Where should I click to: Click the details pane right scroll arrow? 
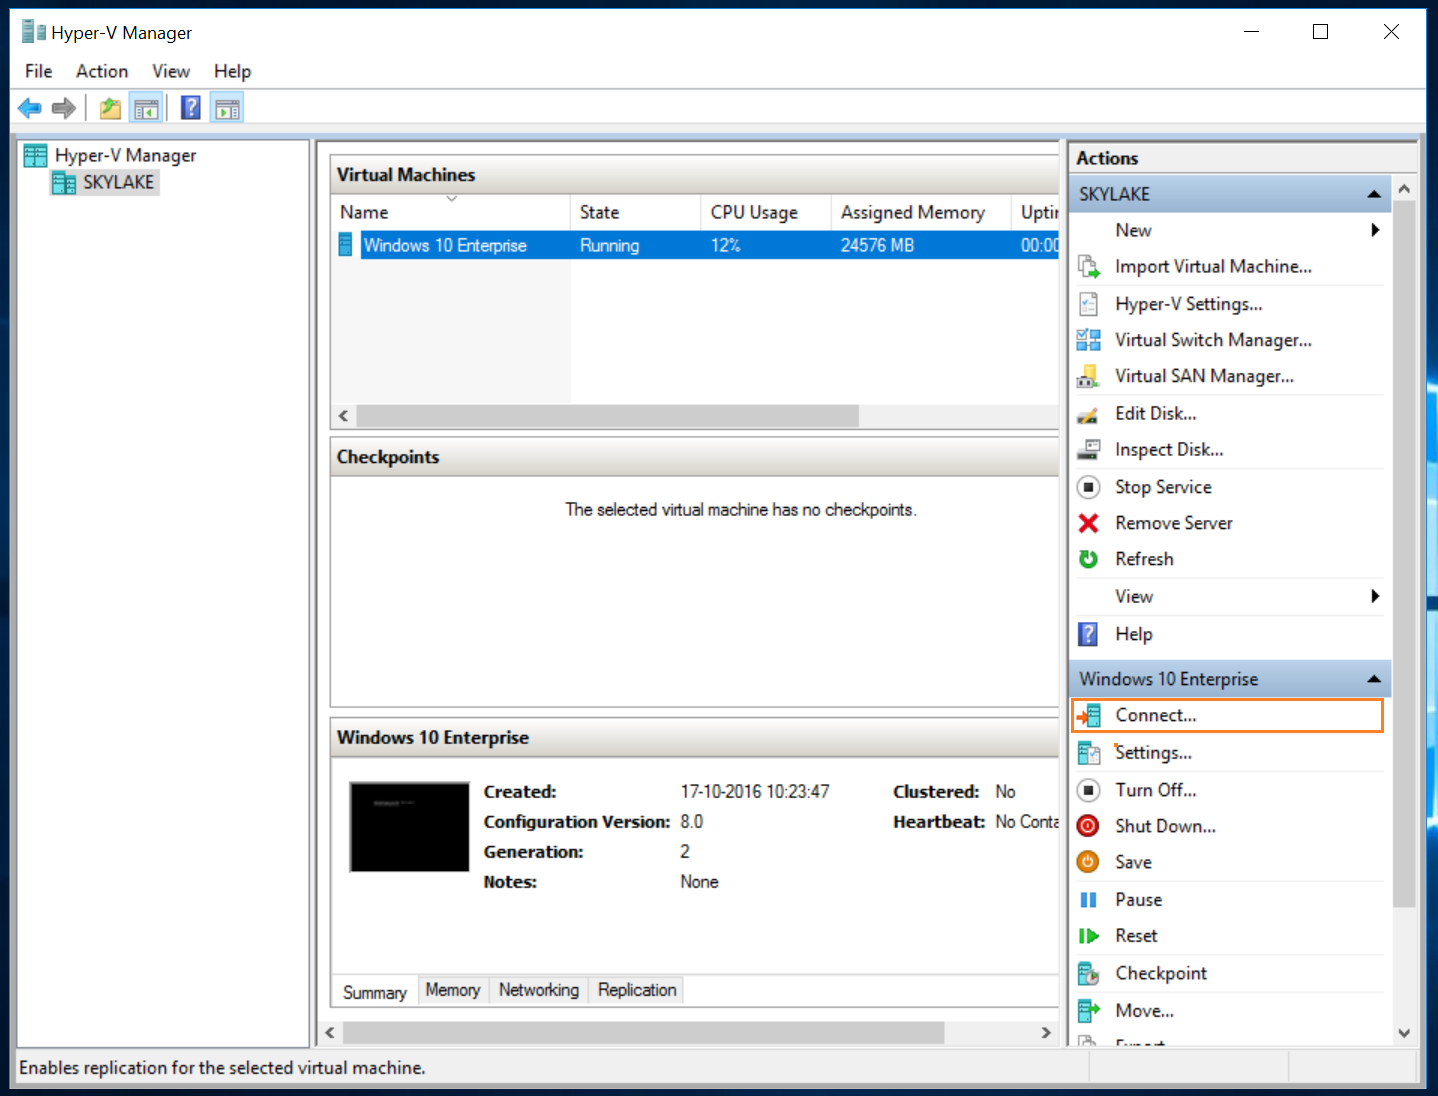point(1046,1032)
